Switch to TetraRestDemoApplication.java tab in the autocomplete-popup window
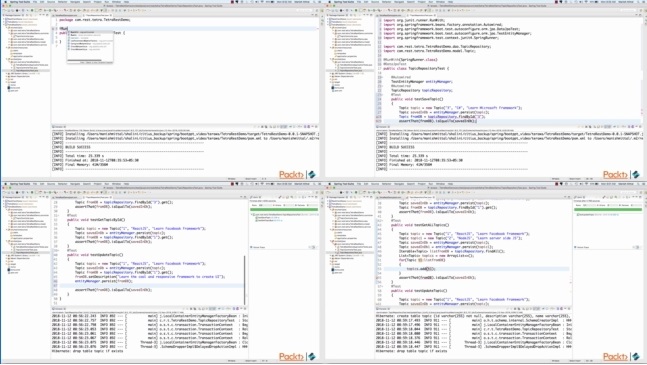The image size is (647, 365). 67,15
